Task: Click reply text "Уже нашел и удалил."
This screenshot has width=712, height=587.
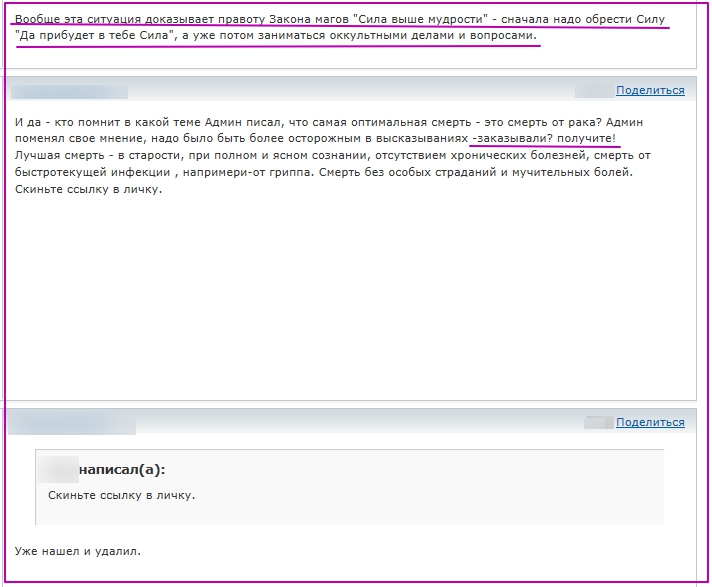Action: (77, 549)
